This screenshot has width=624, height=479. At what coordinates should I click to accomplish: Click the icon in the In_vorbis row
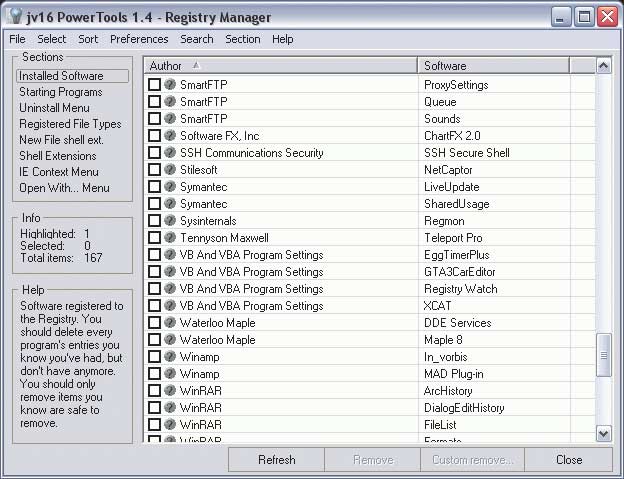point(170,356)
